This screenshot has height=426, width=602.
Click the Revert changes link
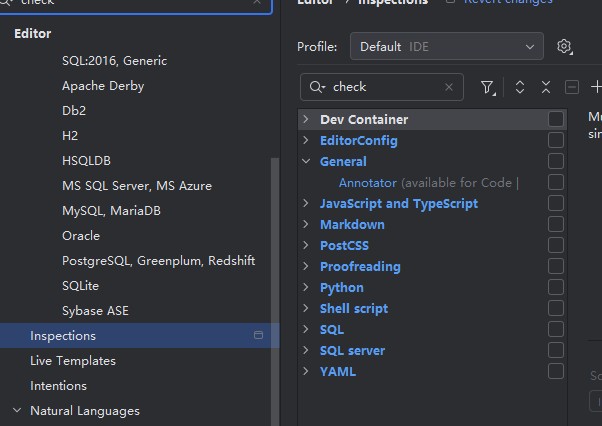(x=507, y=2)
